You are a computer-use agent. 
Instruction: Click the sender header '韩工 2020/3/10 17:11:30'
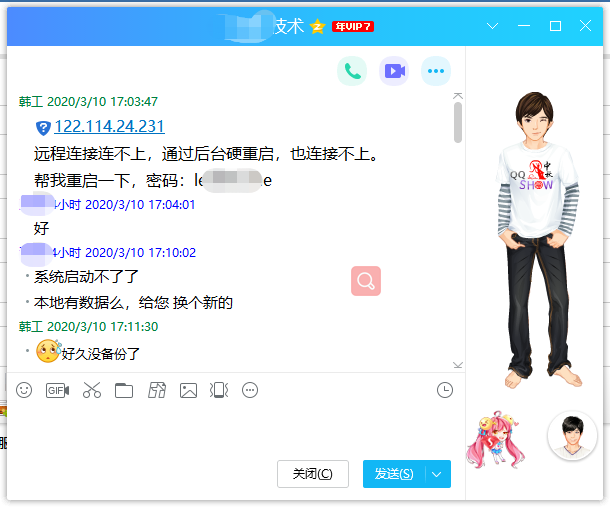point(88,326)
